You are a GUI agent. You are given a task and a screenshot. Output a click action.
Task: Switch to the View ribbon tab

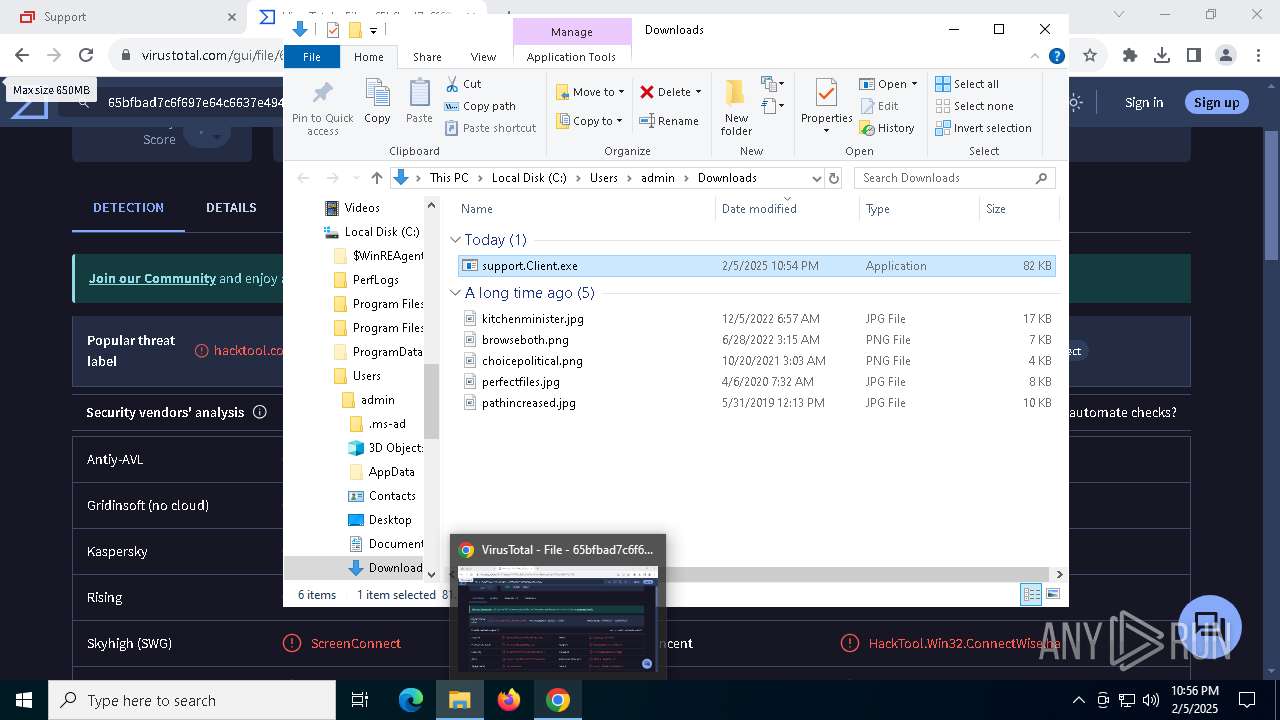483,57
